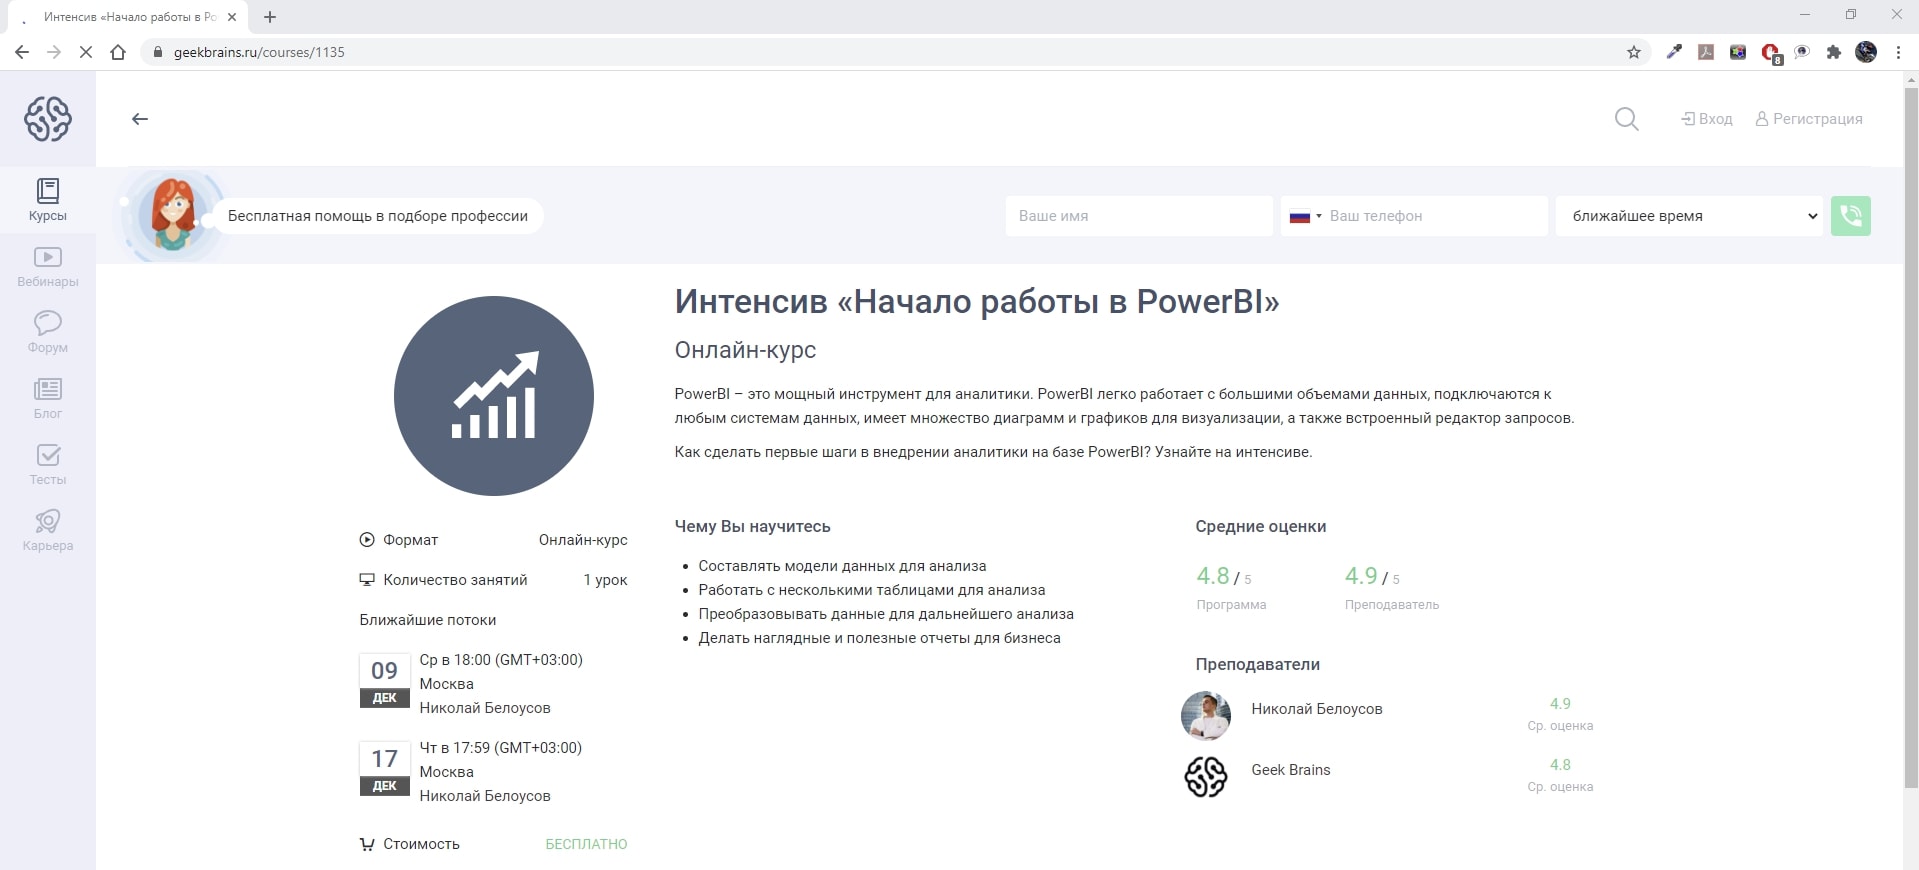Click the red-haired assistant avatar
The height and width of the screenshot is (870, 1919).
pyautogui.click(x=173, y=215)
